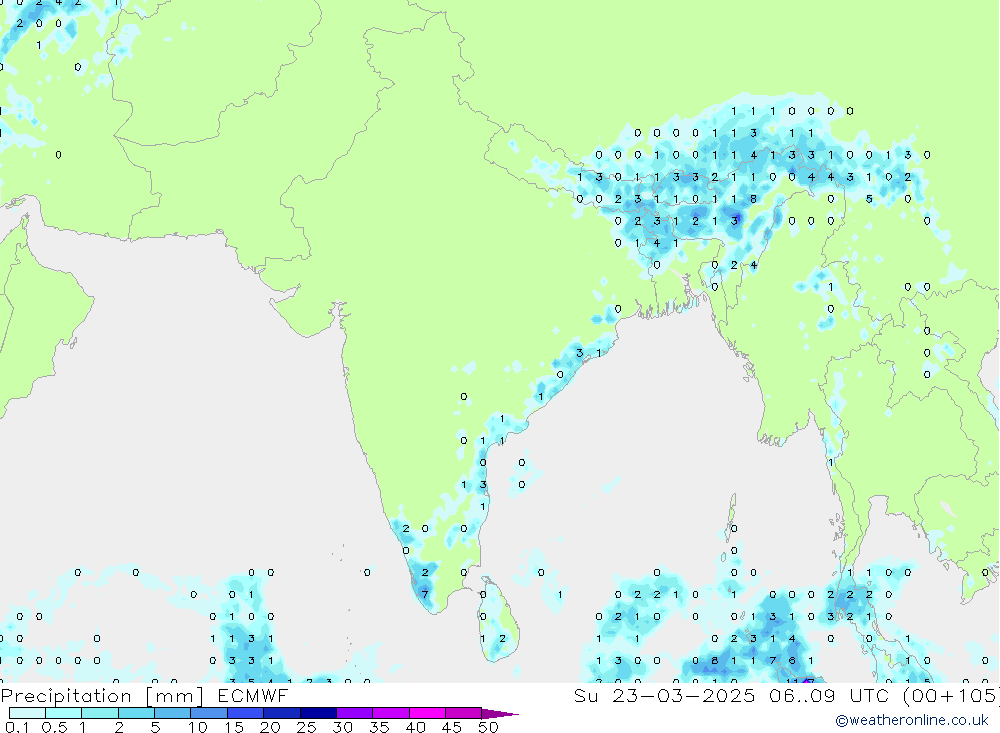Click the 25–30 mm dark blue swatch
The height and width of the screenshot is (733, 1000).
318,713
